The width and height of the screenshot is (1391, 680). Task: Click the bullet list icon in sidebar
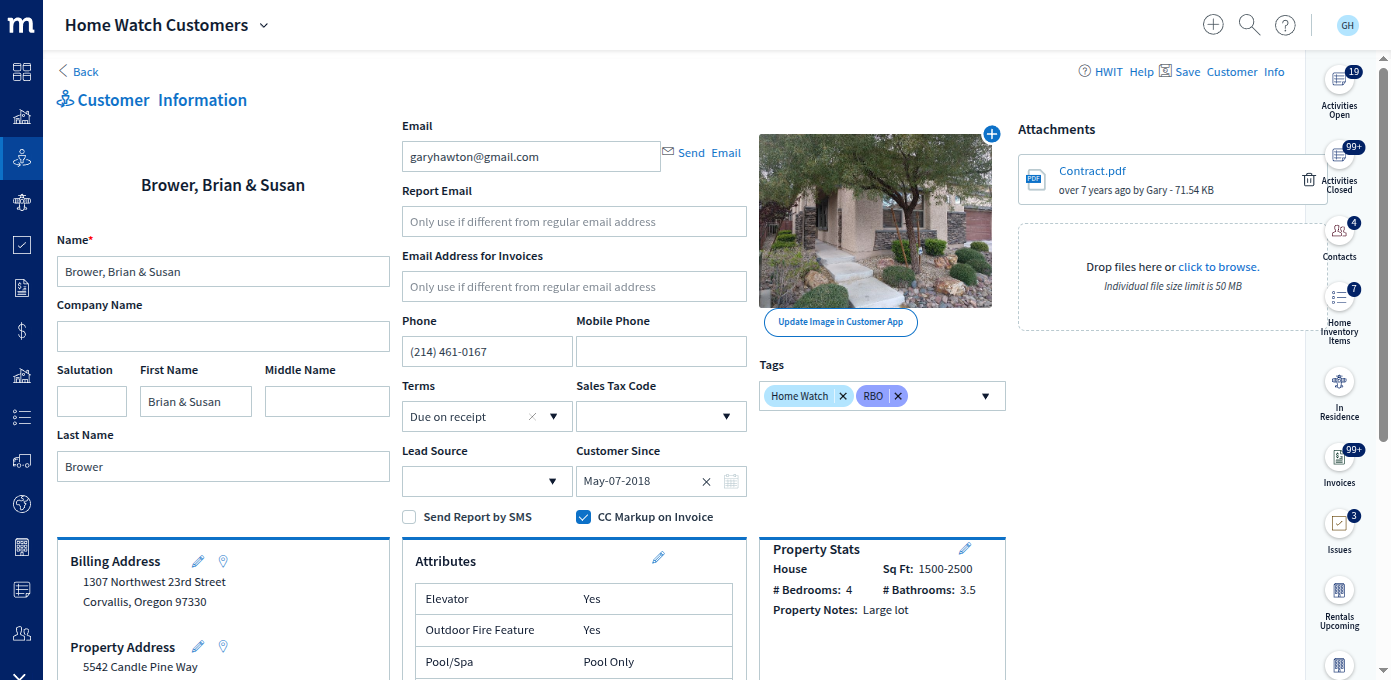tap(21, 417)
